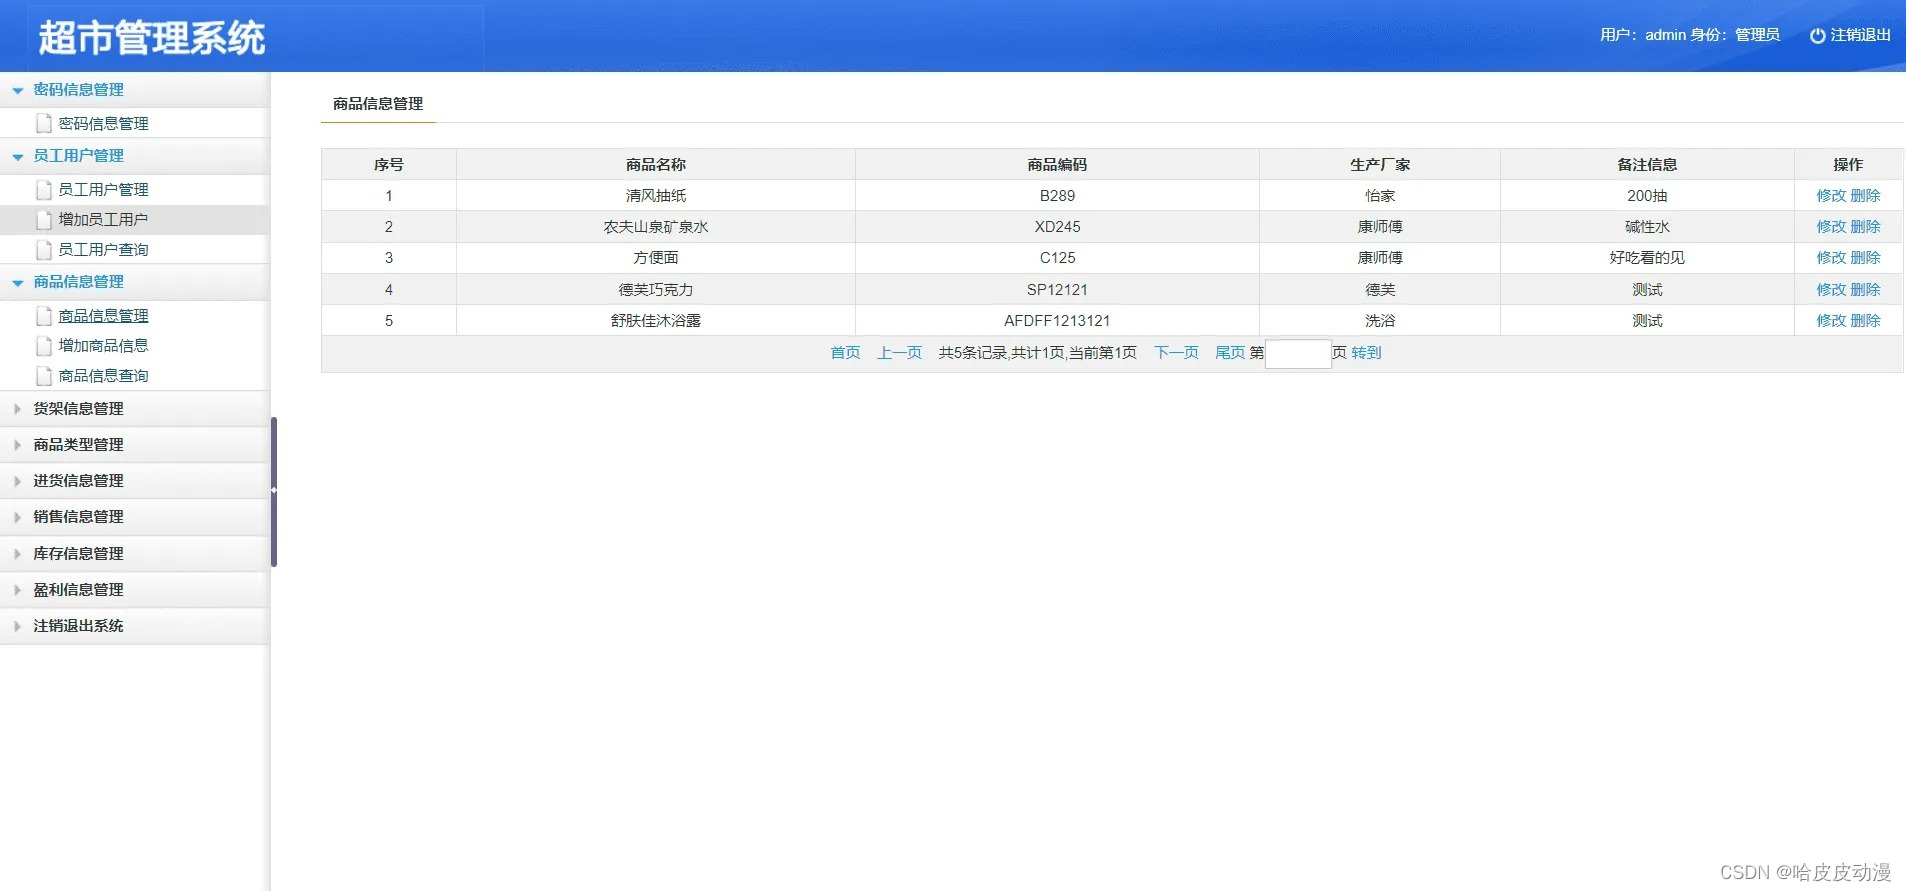The image size is (1906, 891).
Task: Click the cell with code AFDFF1213121
Action: 1057,320
